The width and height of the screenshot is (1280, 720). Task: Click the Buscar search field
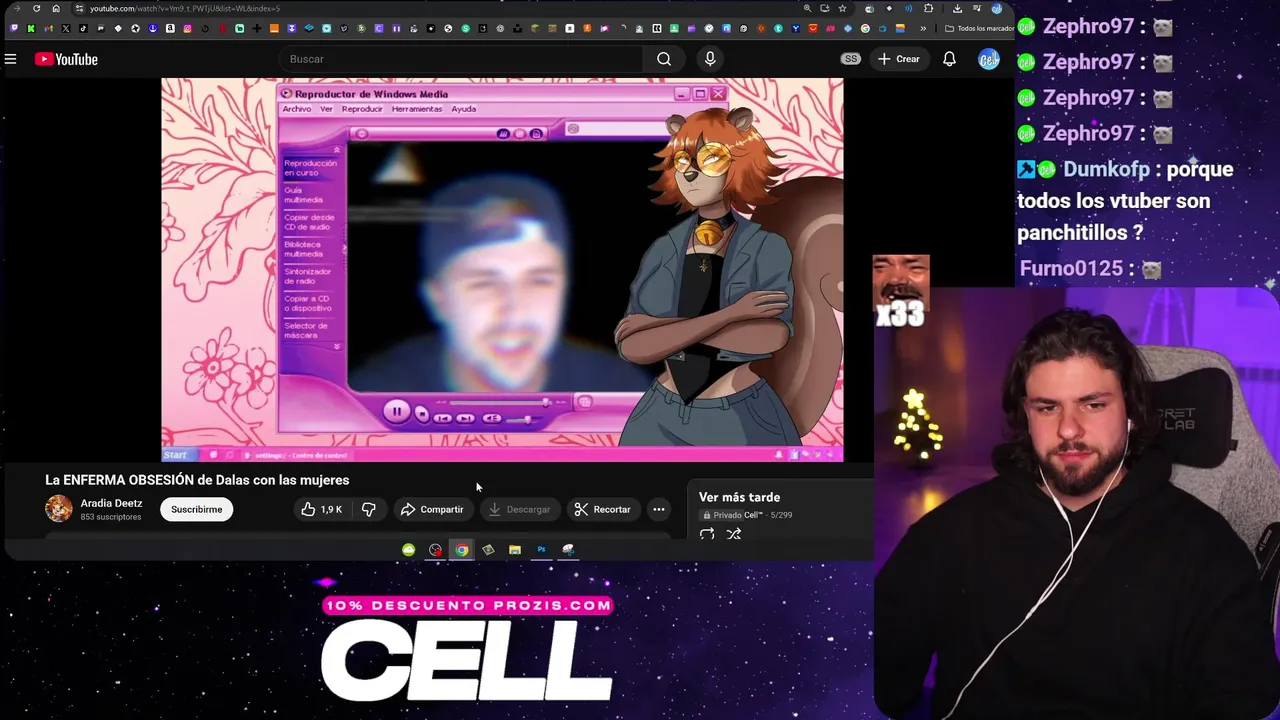coord(460,59)
